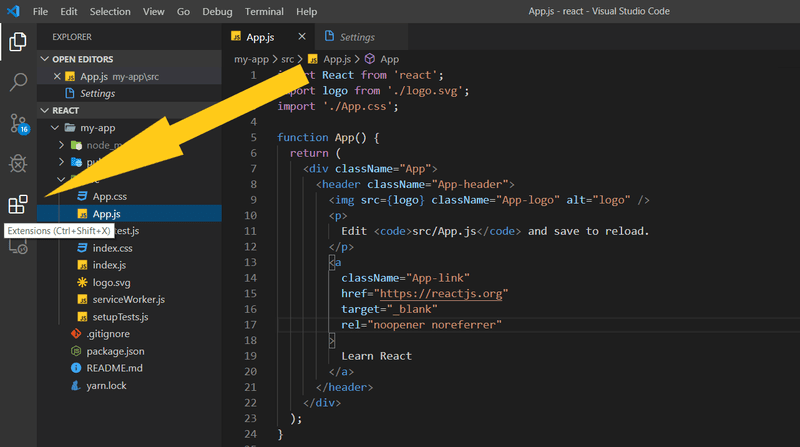Open README.md from the file tree
The image size is (800, 447).
(114, 368)
